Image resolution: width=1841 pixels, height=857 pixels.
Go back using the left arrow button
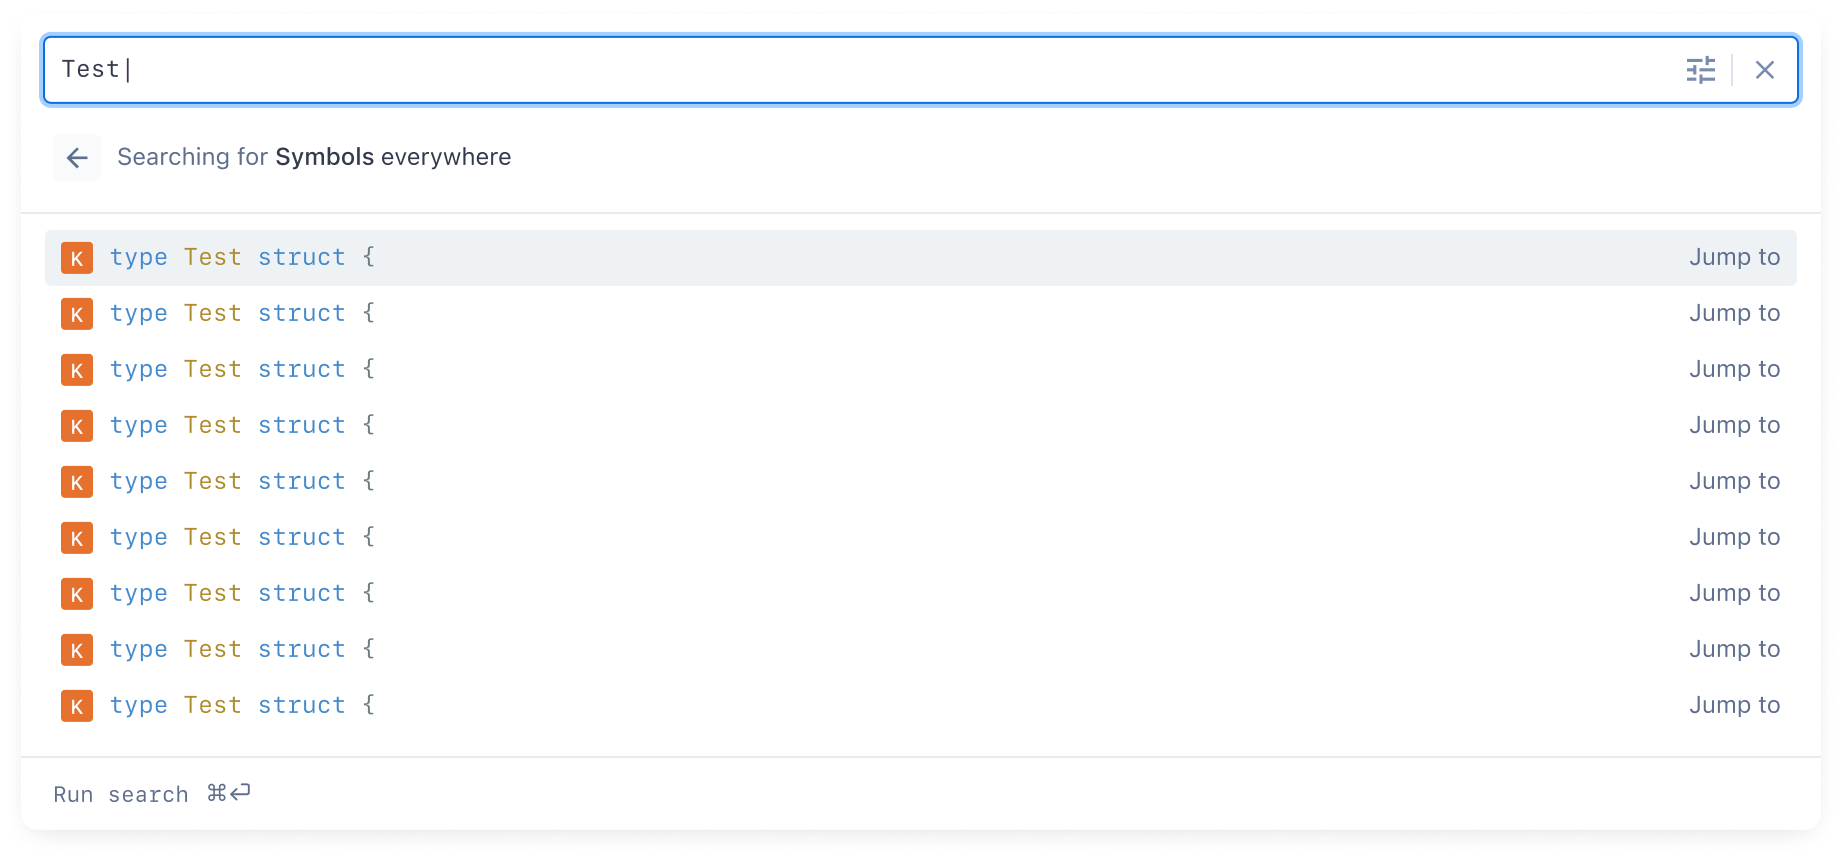(77, 158)
